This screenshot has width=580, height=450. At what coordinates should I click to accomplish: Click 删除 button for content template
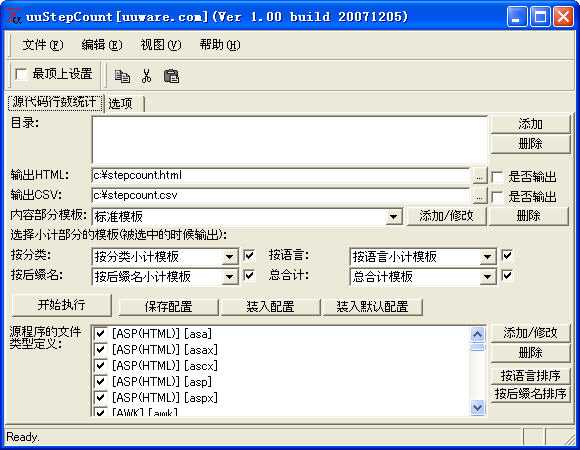pos(528,216)
